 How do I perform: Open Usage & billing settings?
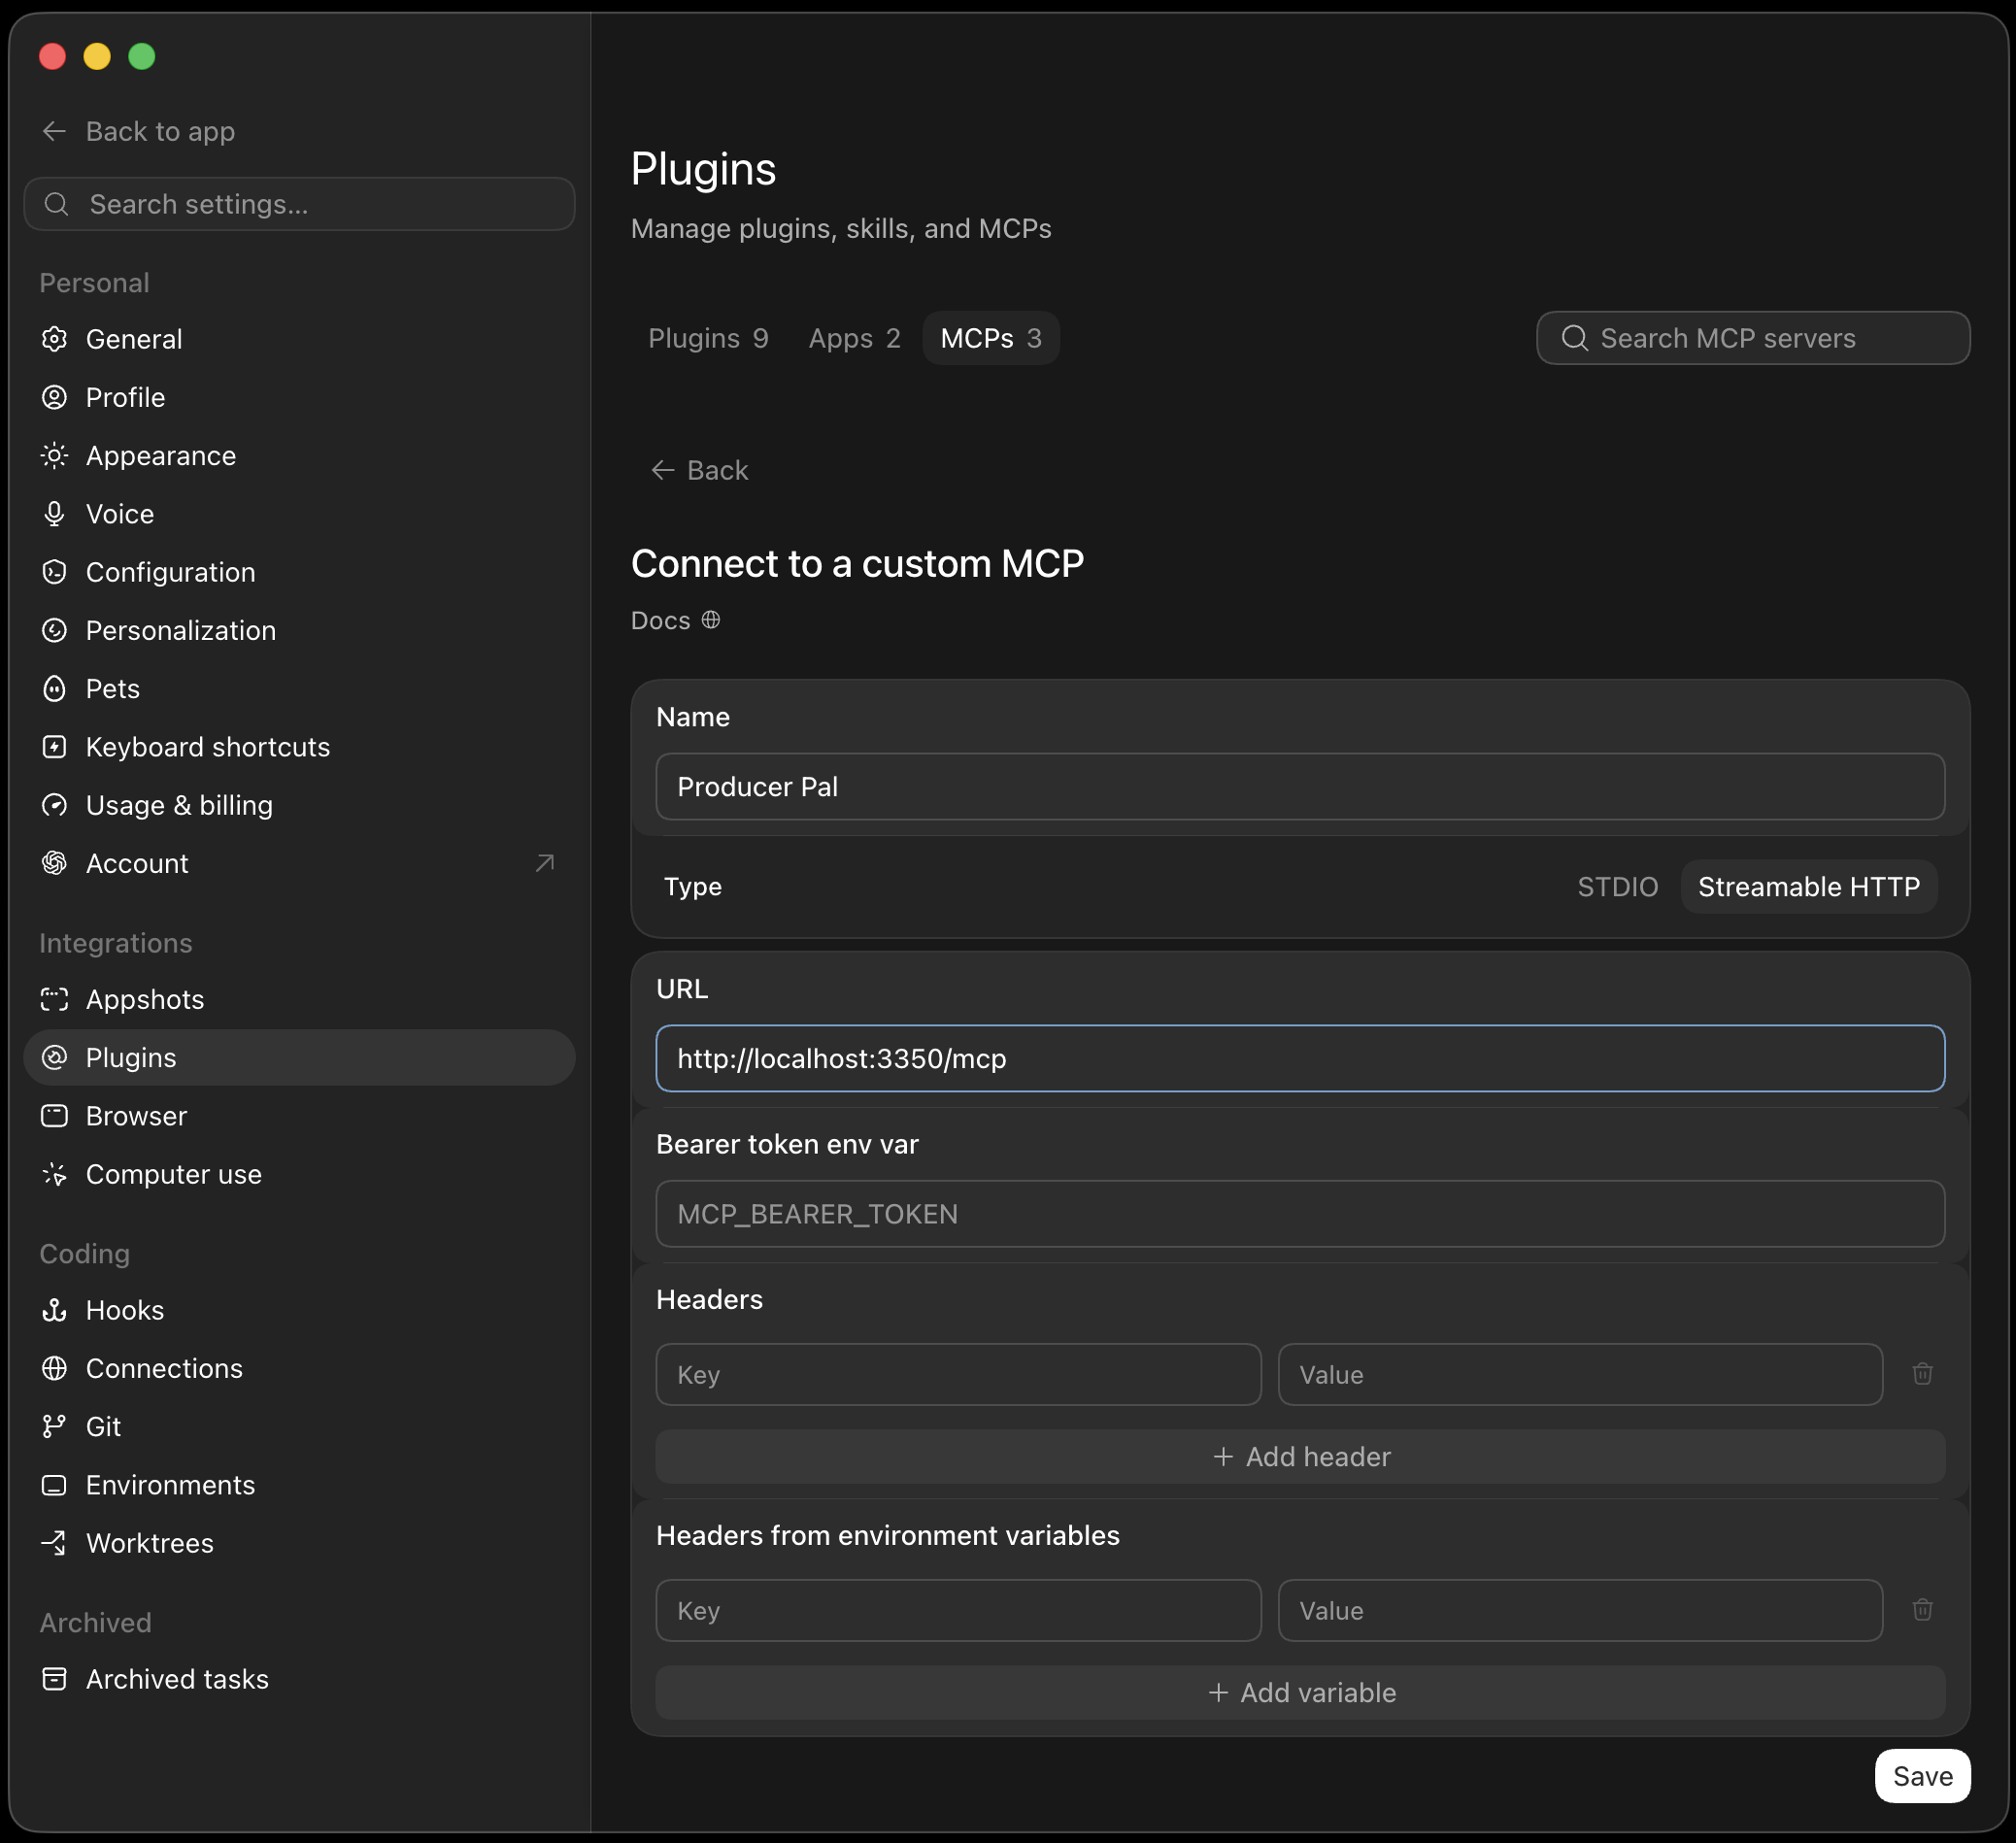(x=299, y=805)
